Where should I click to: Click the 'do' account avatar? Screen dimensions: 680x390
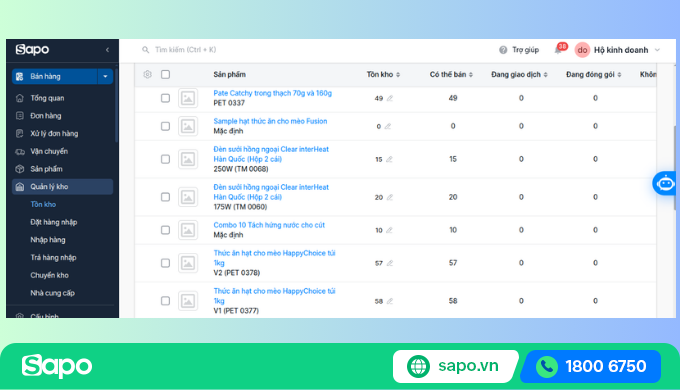pyautogui.click(x=582, y=50)
